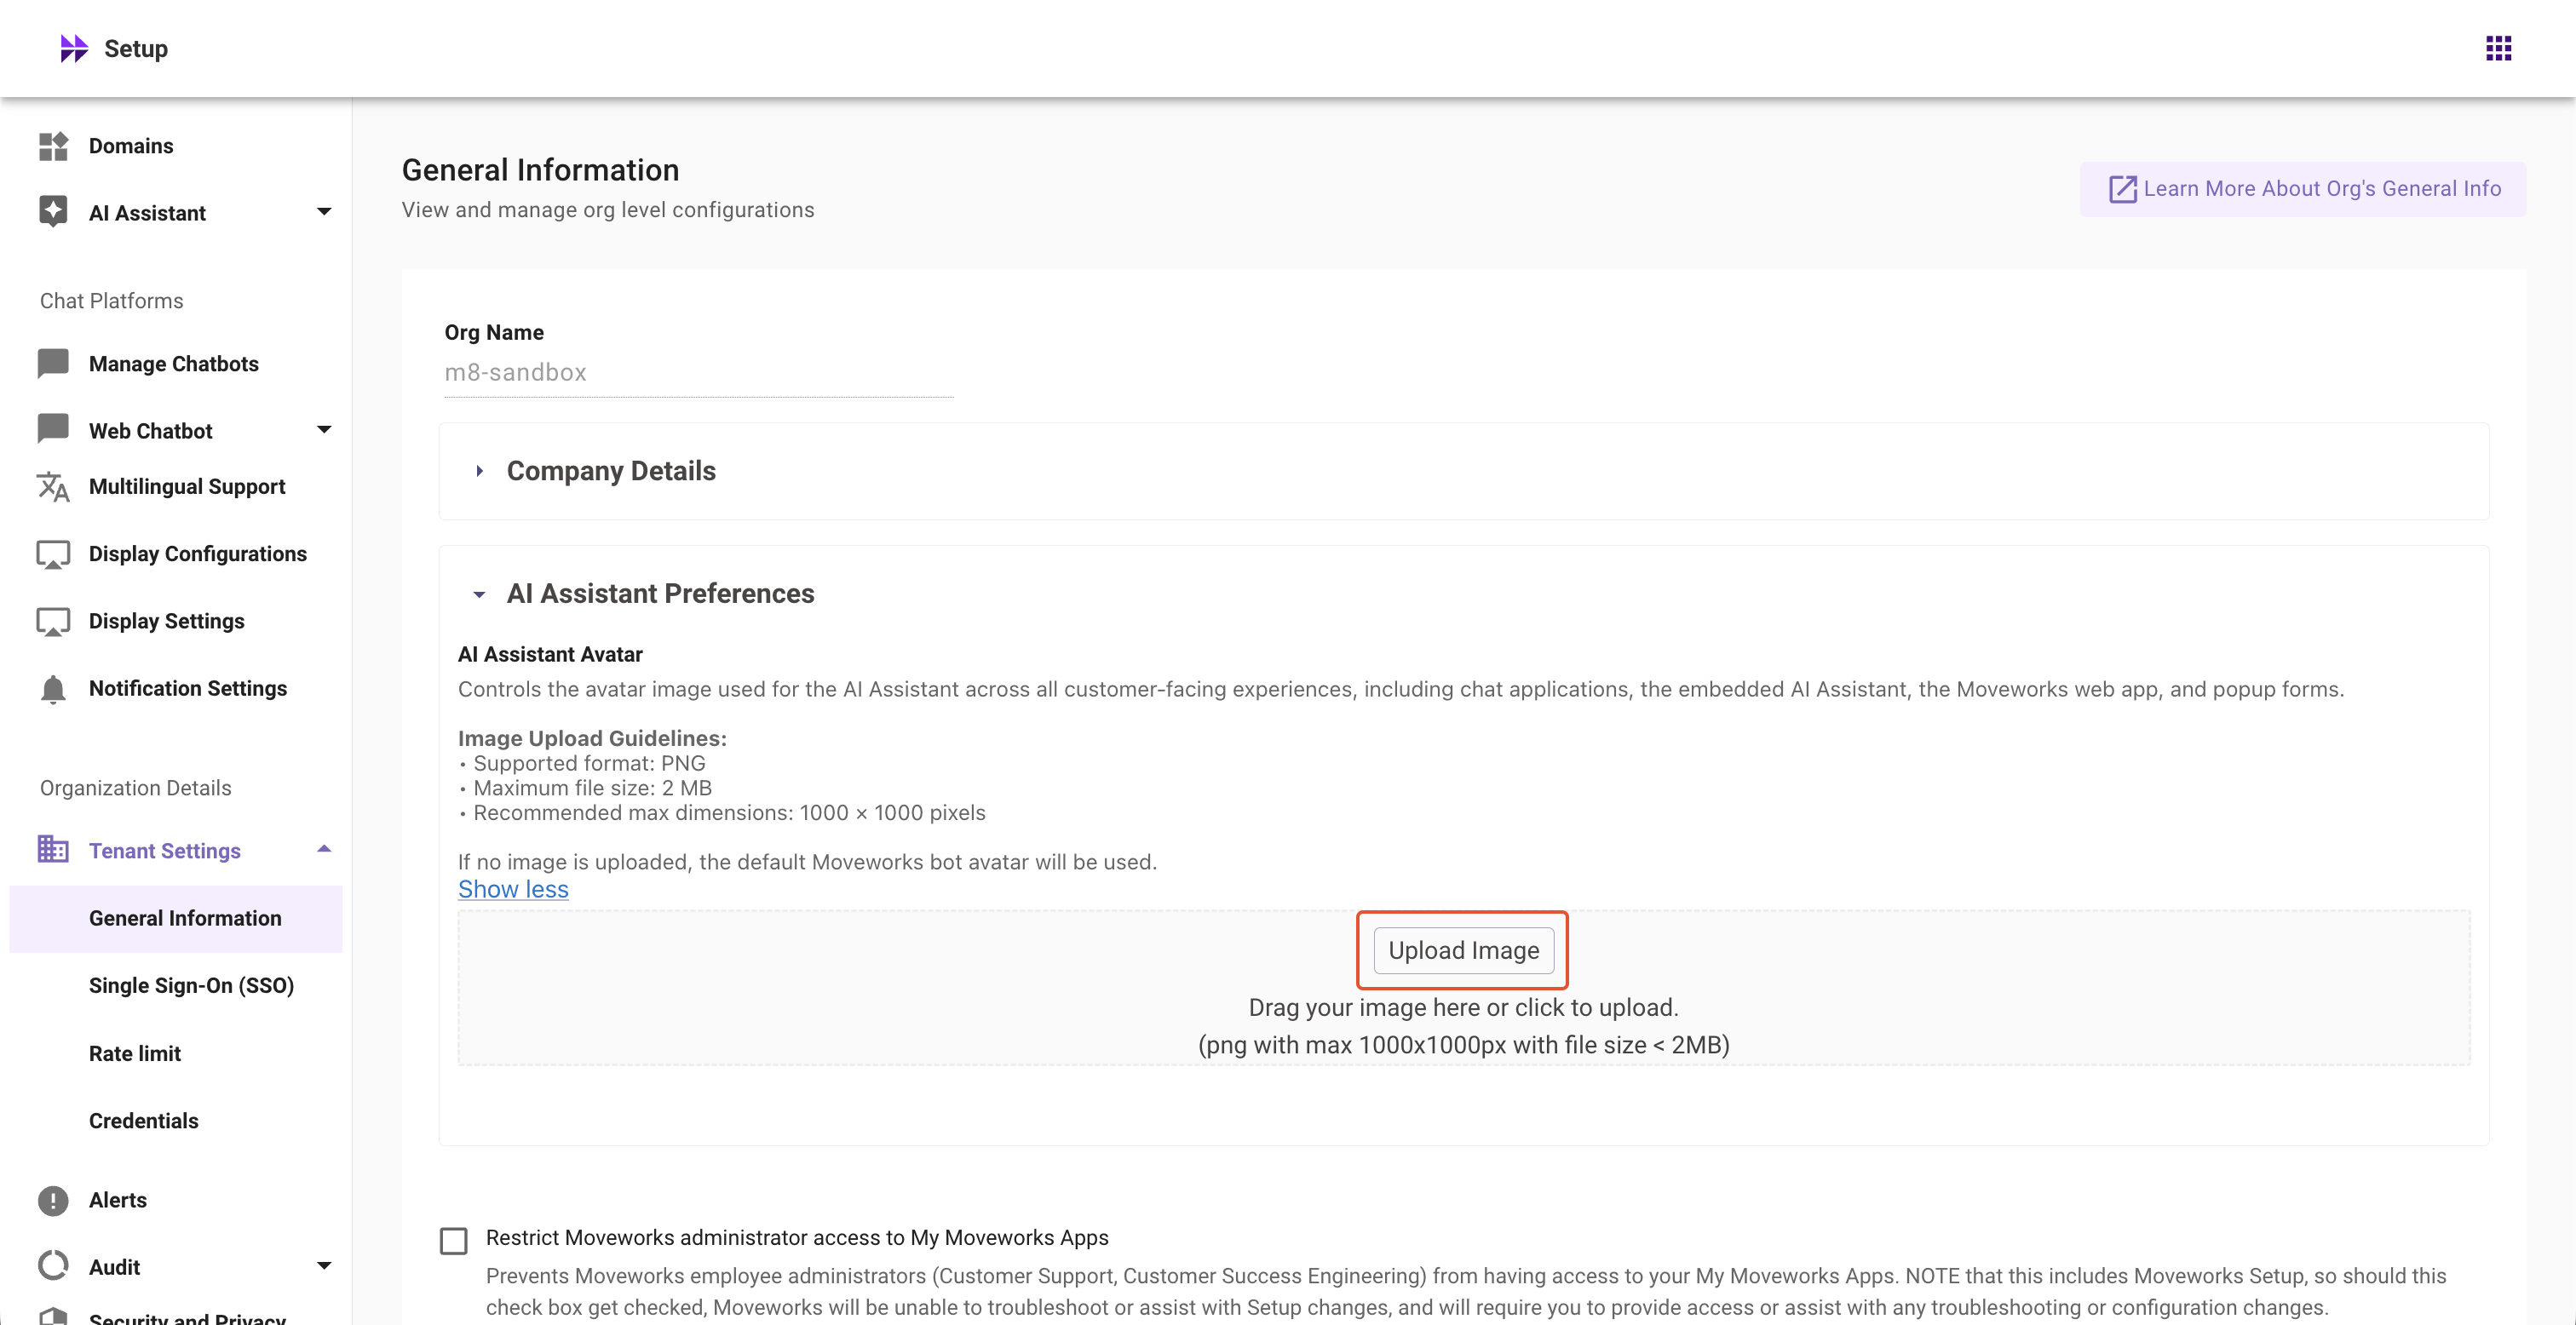Click the Alerts exclamation icon
The height and width of the screenshot is (1325, 2576).
point(53,1200)
